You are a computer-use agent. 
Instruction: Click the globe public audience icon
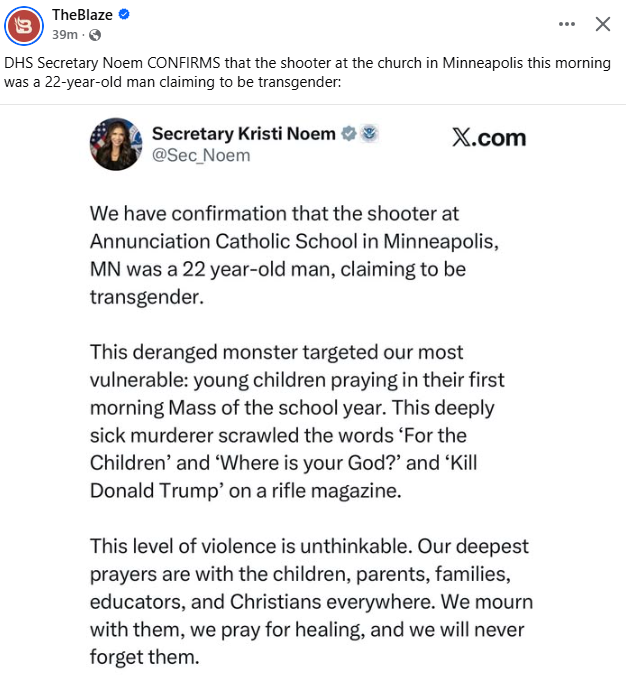click(95, 34)
